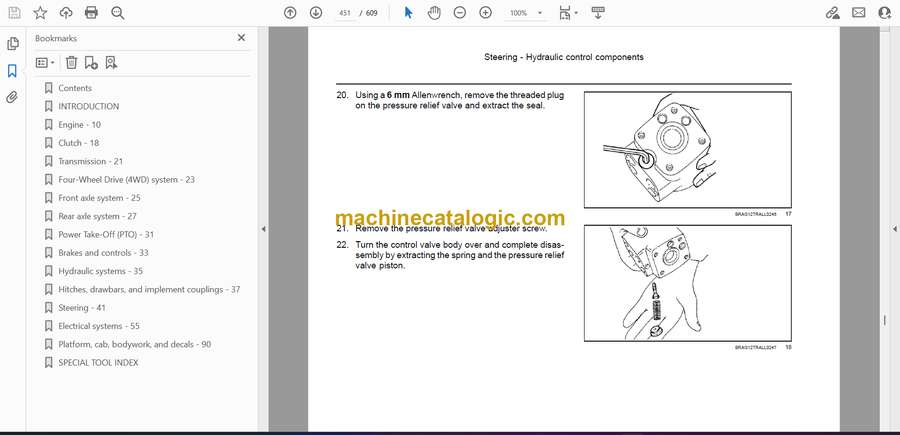Viewport: 900px width, 435px height.
Task: Collapse the left navigation pane arrow
Action: click(x=263, y=229)
